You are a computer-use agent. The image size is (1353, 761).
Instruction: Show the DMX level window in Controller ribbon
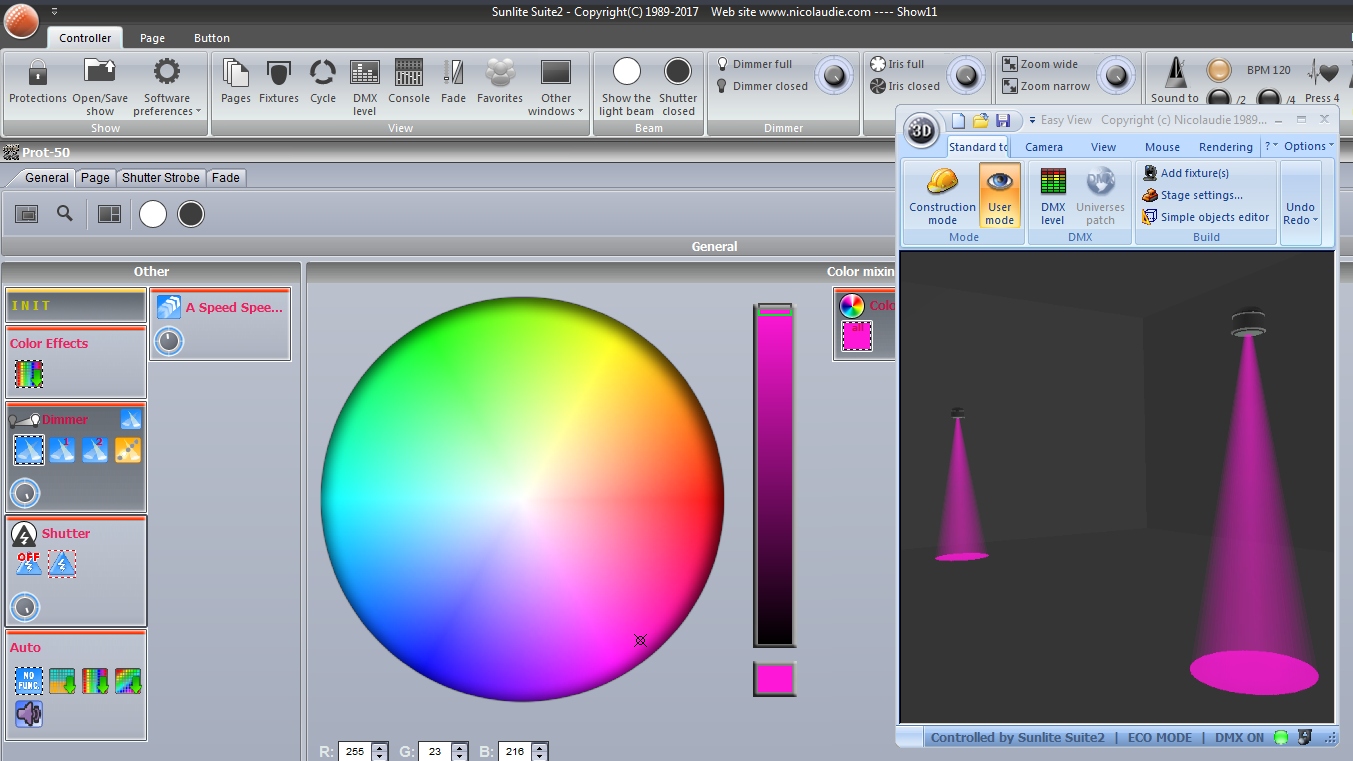click(365, 86)
